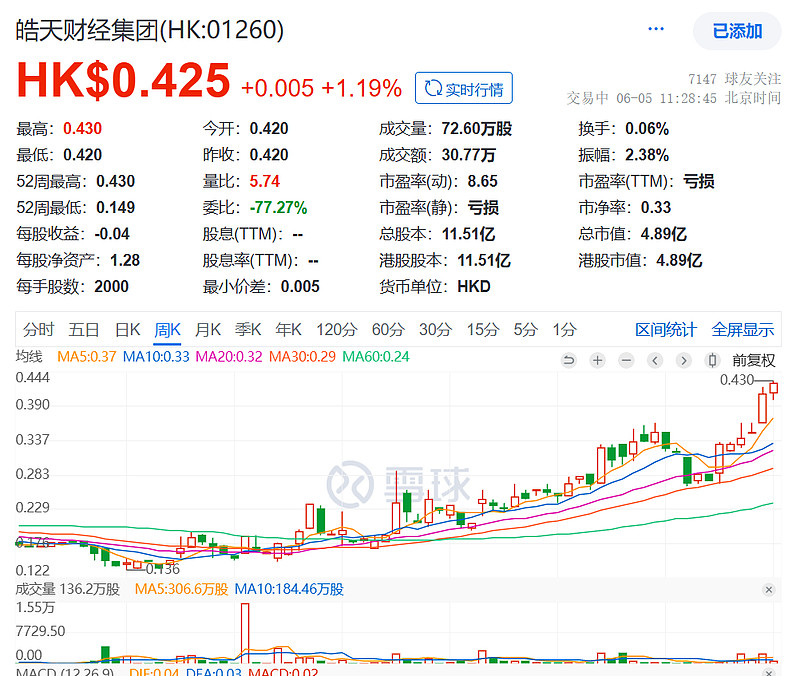The width and height of the screenshot is (800, 676).
Task: Switch to the 五日 chart tab
Action: [x=84, y=330]
